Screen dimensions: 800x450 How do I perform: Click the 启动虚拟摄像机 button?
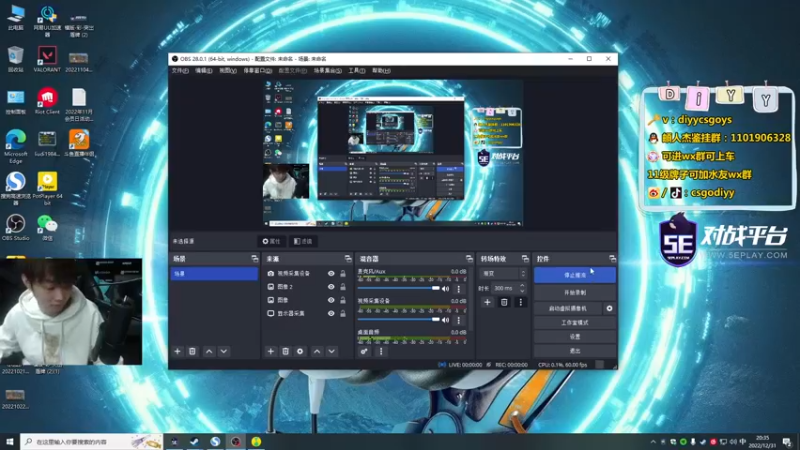tap(568, 308)
